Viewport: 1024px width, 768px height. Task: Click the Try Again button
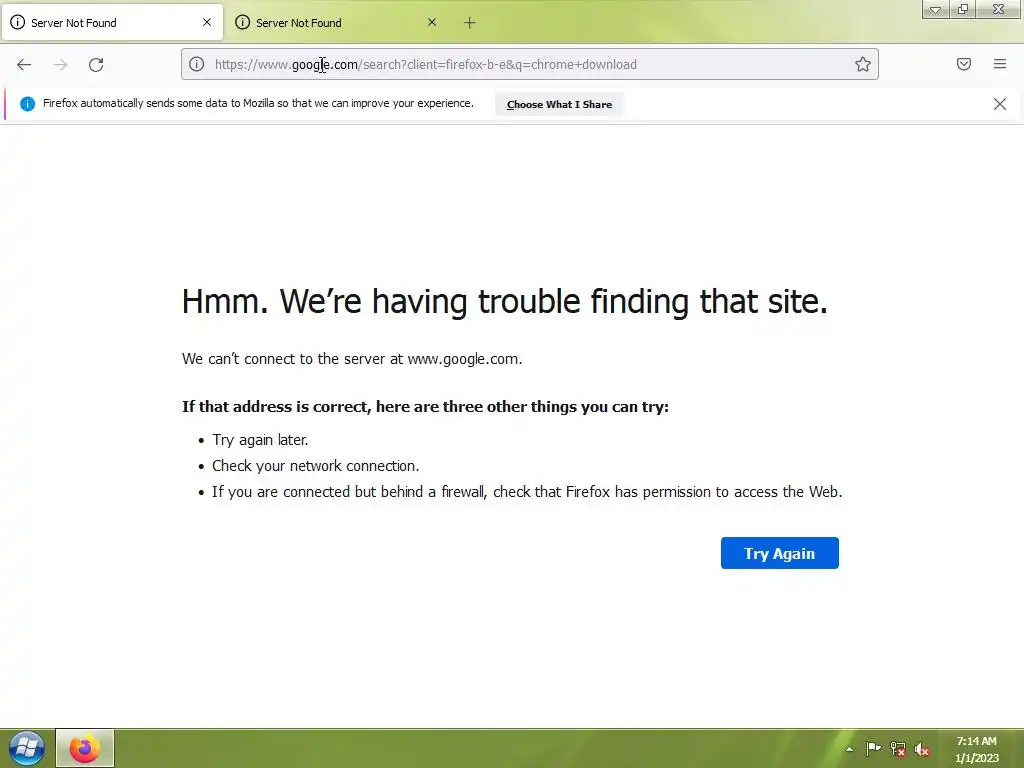point(780,553)
